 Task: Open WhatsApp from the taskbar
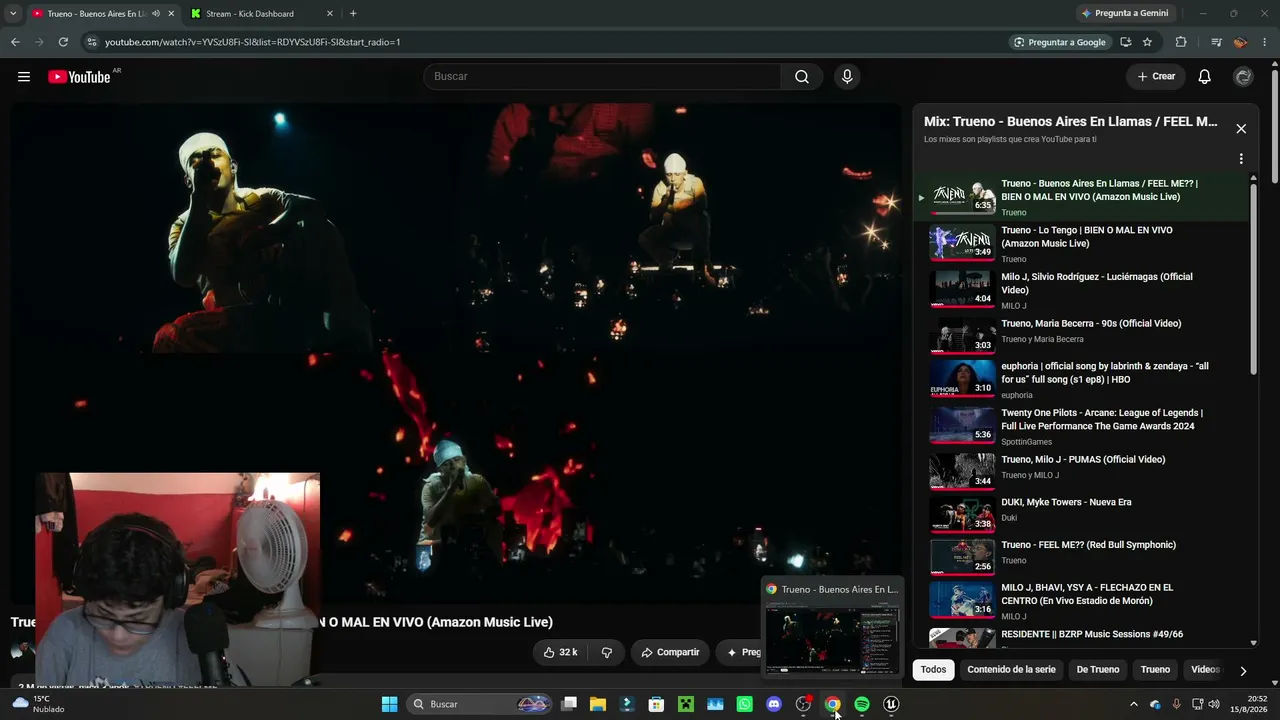pyautogui.click(x=745, y=705)
